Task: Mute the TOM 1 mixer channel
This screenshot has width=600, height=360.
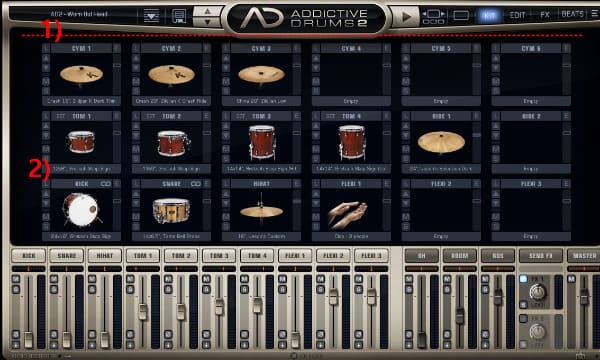Action: (130, 279)
